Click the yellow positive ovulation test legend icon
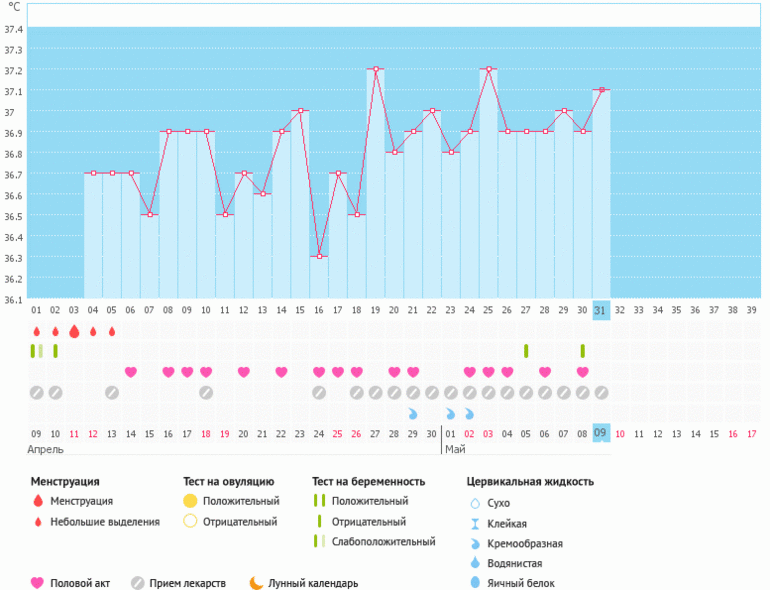The image size is (770, 590). [x=190, y=501]
